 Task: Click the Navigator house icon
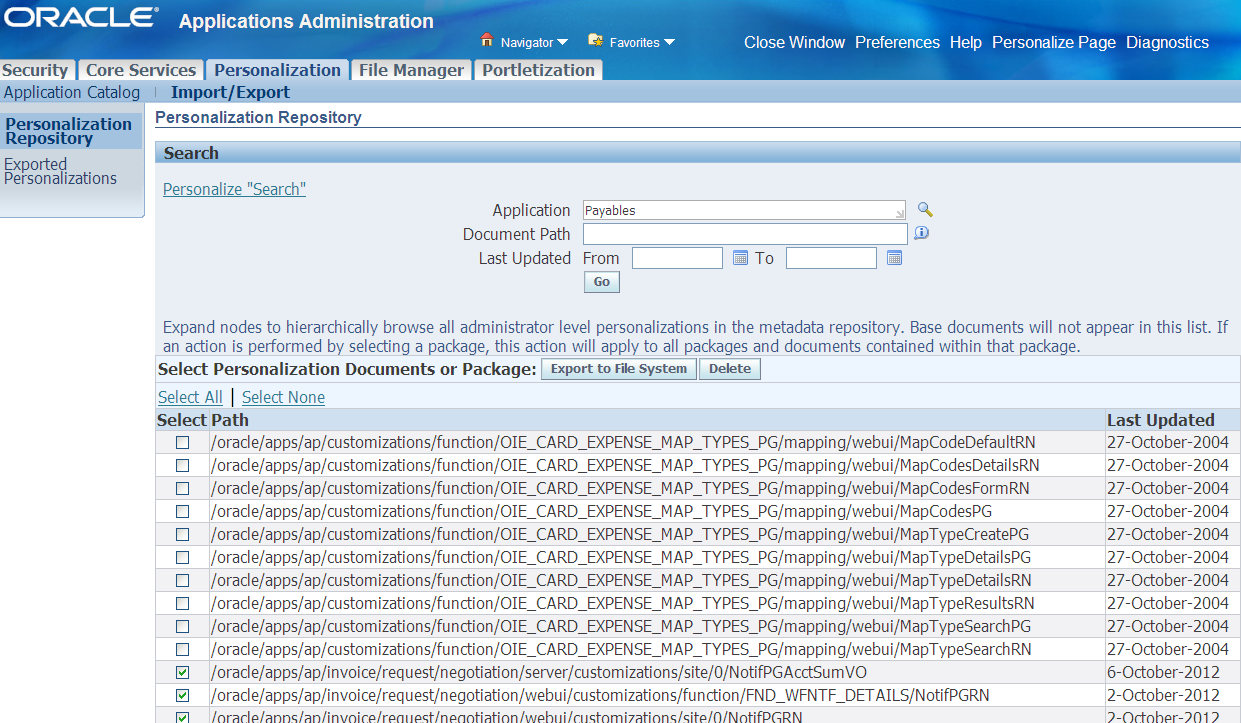pyautogui.click(x=487, y=41)
